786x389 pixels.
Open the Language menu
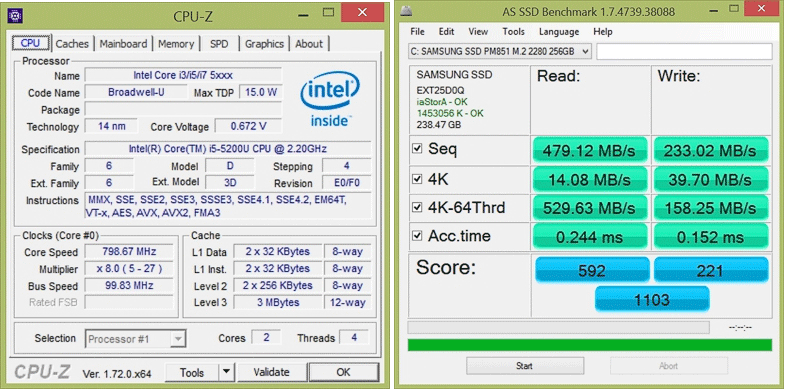click(558, 32)
